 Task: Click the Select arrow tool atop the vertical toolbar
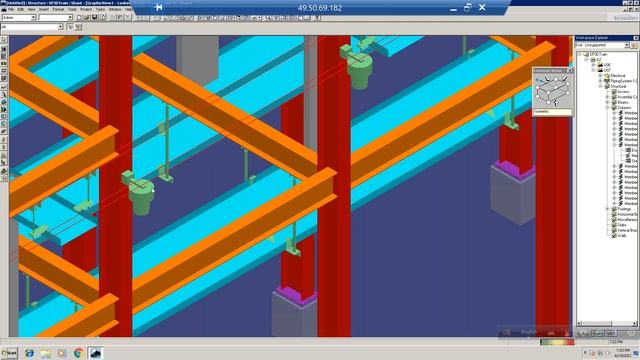pos(4,40)
